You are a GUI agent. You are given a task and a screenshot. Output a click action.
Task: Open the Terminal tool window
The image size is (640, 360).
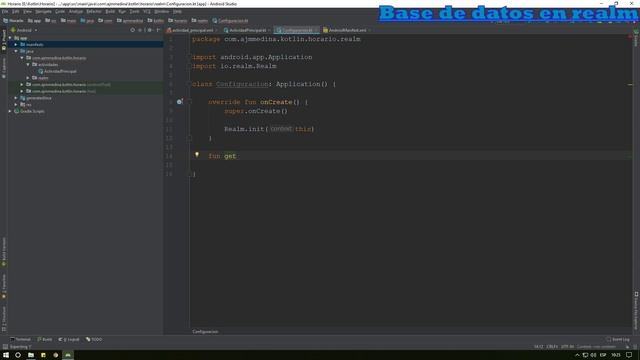tap(20, 339)
